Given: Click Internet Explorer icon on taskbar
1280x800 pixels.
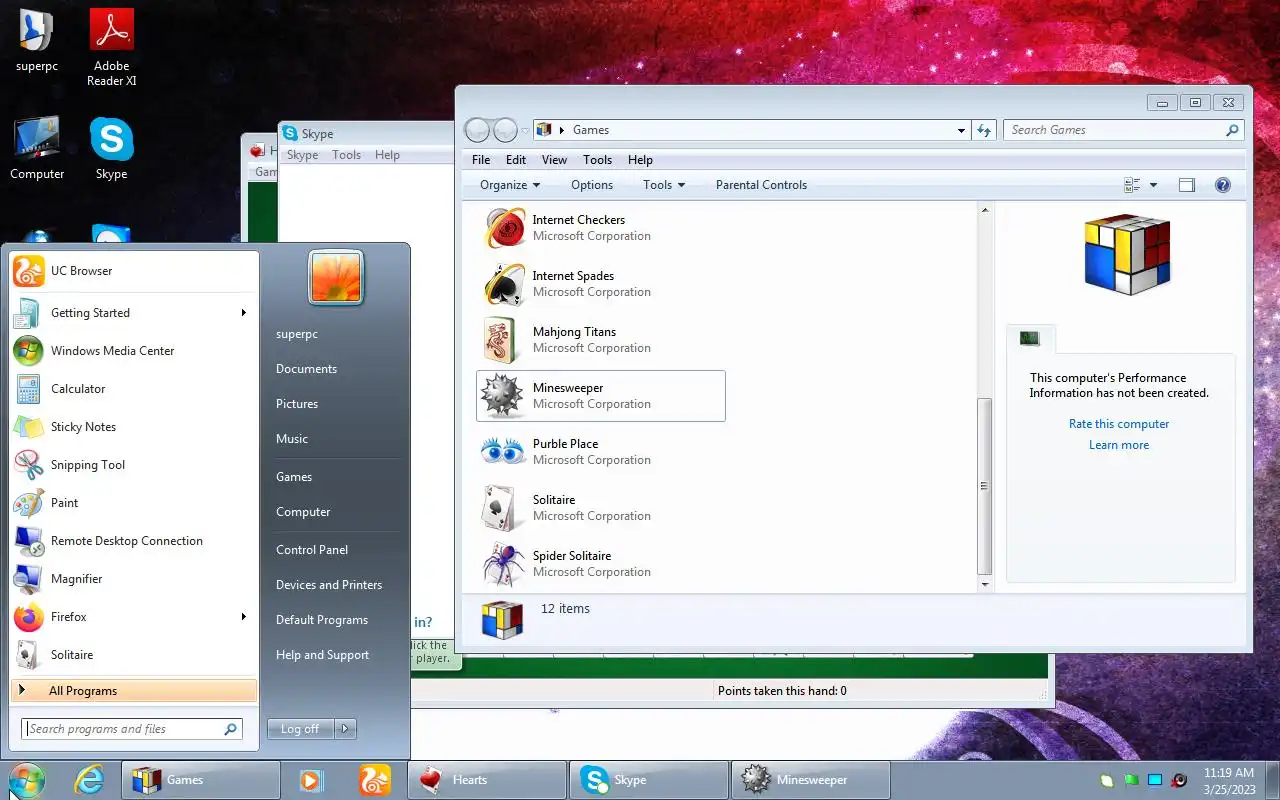Looking at the screenshot, I should tap(89, 780).
